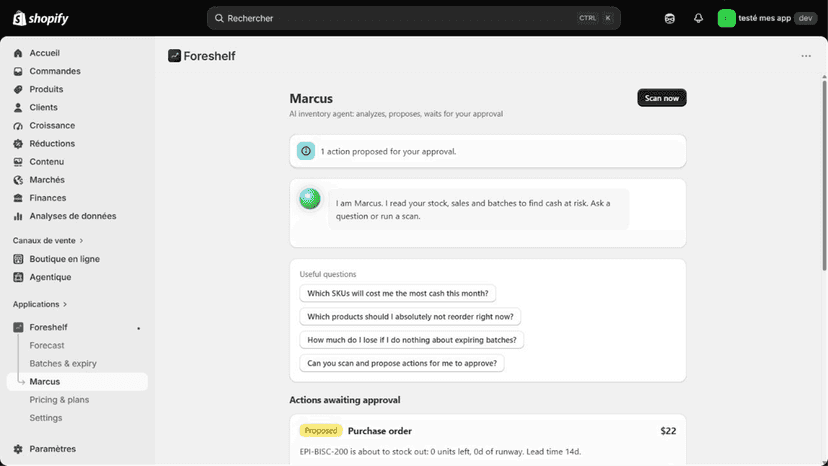Click the Produits tag icon
Screen dimensions: 828x466
18,89
